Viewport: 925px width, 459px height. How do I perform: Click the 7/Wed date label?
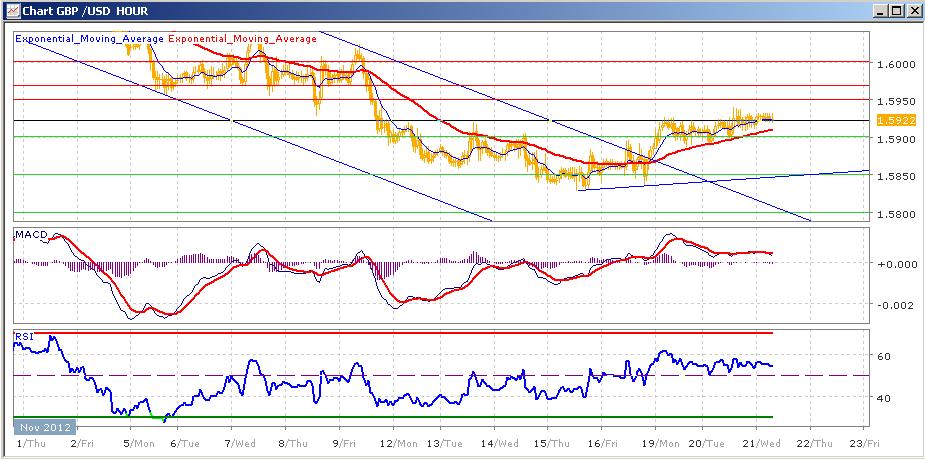tap(242, 442)
